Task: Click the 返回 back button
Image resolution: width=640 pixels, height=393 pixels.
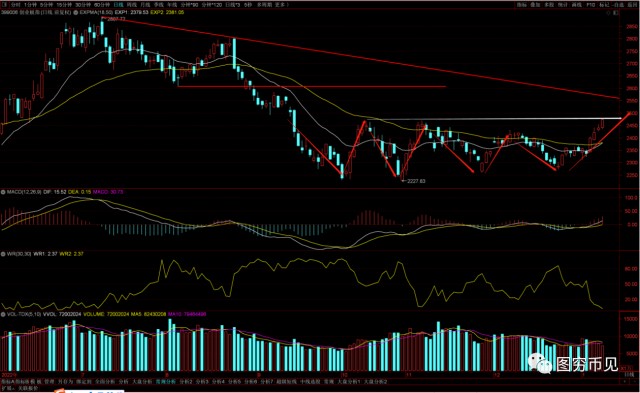Action: pos(632,5)
